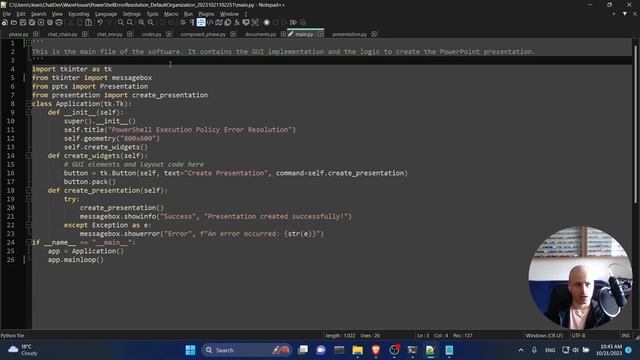Switch to the chat_env.py tab
Viewport: 640px width, 360px height.
point(109,34)
